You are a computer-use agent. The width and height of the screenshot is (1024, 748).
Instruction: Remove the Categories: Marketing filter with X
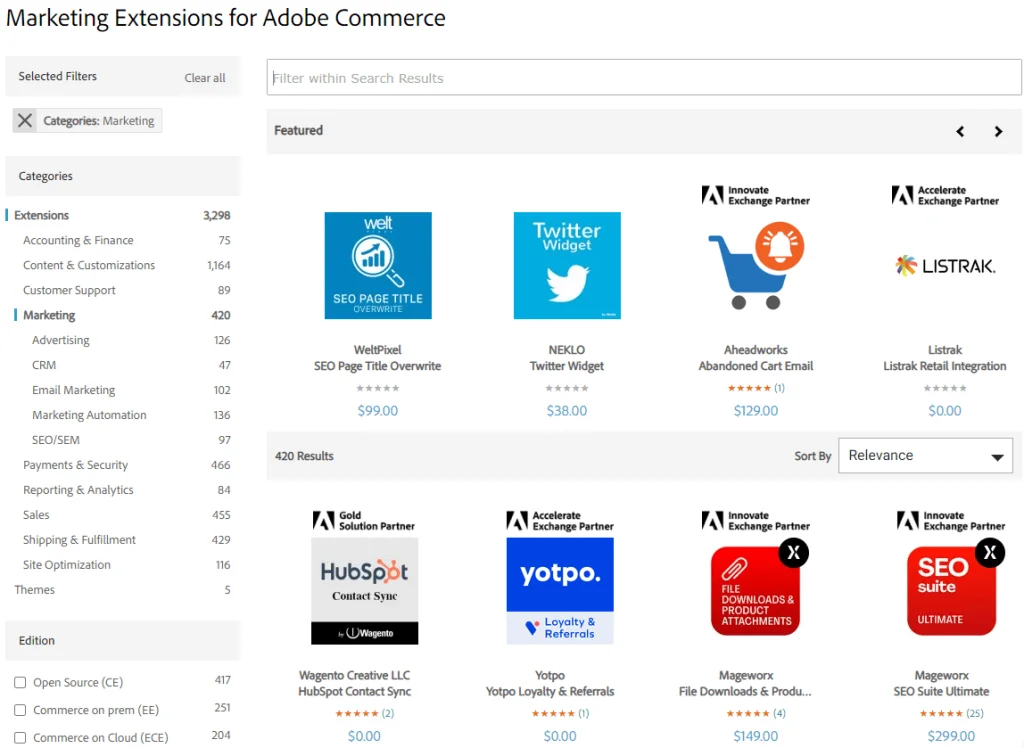(x=25, y=121)
